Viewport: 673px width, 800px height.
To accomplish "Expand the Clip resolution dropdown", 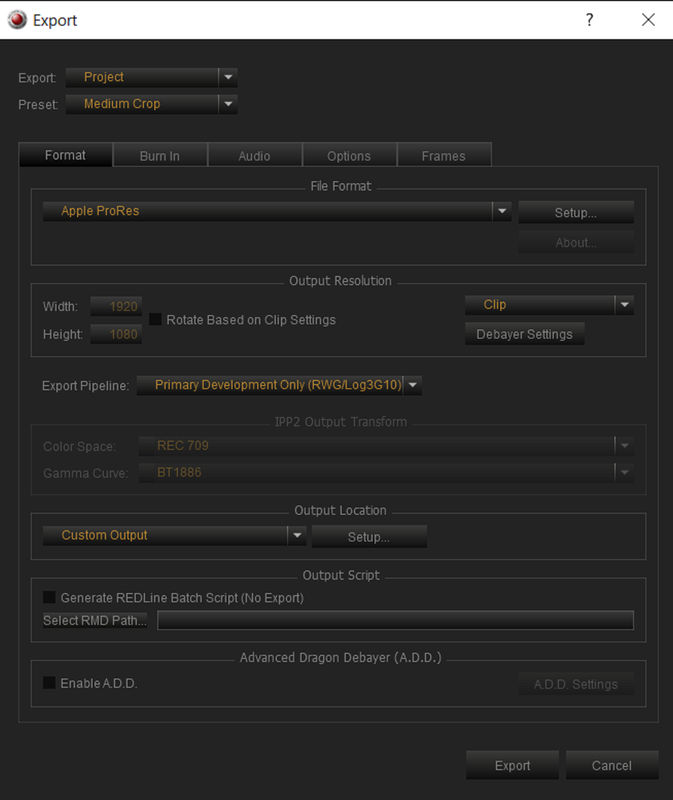I will 625,305.
